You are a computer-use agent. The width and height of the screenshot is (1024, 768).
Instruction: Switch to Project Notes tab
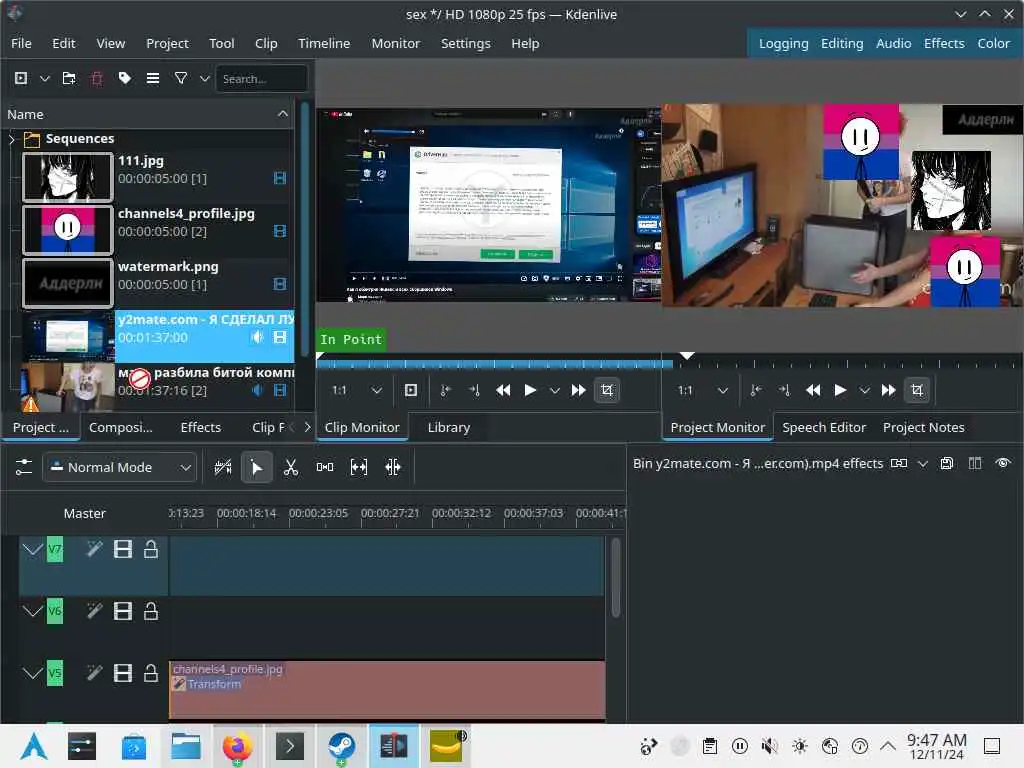[923, 427]
